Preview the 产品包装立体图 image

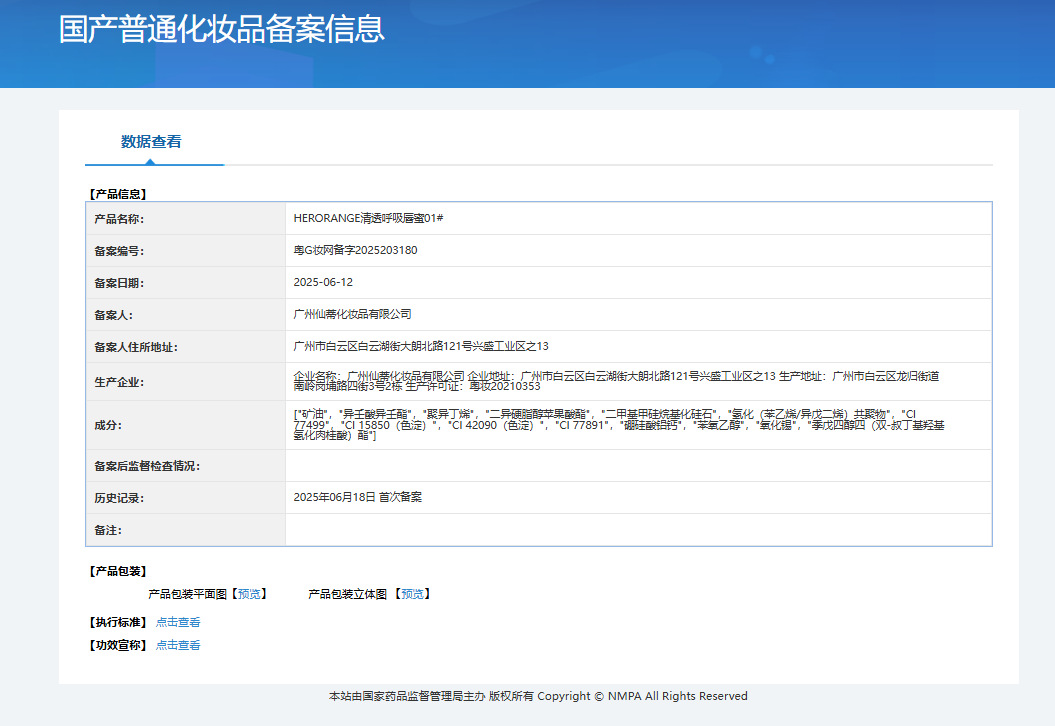414,594
